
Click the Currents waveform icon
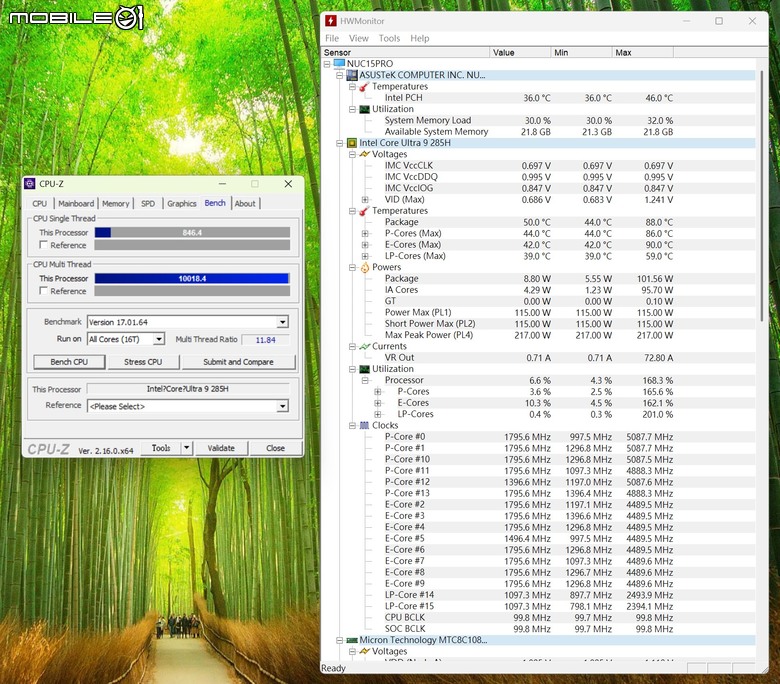click(x=364, y=347)
